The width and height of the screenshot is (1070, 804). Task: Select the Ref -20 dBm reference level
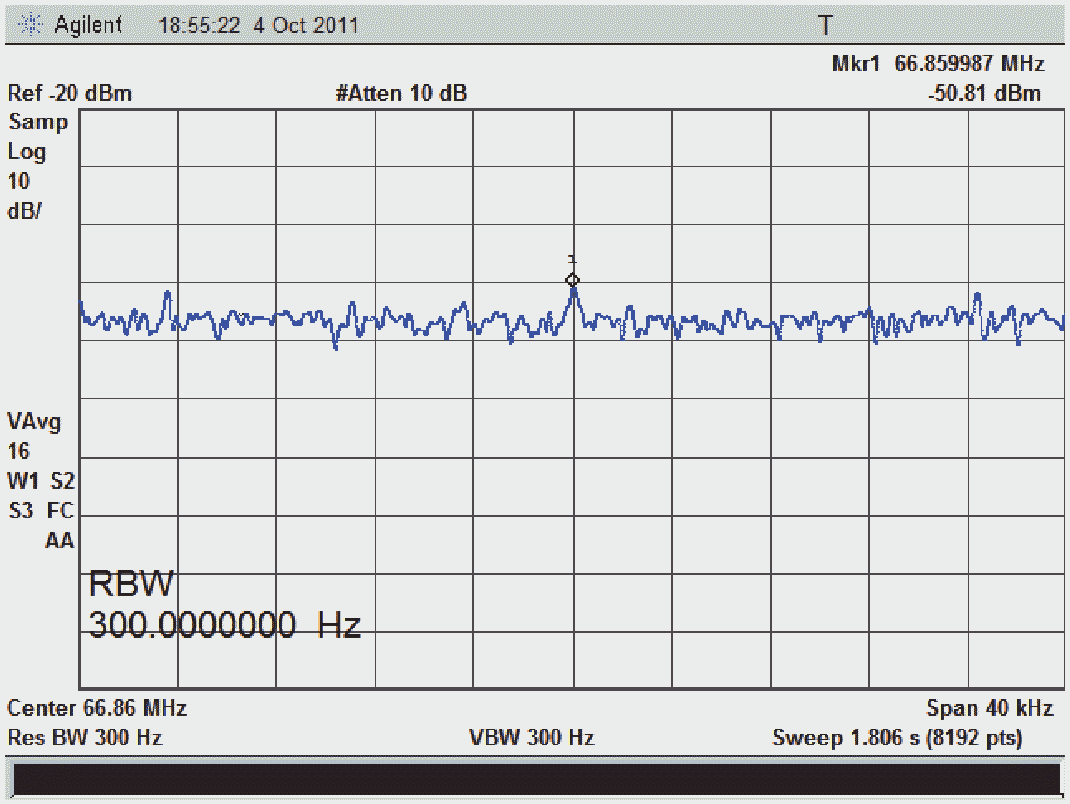[x=70, y=94]
